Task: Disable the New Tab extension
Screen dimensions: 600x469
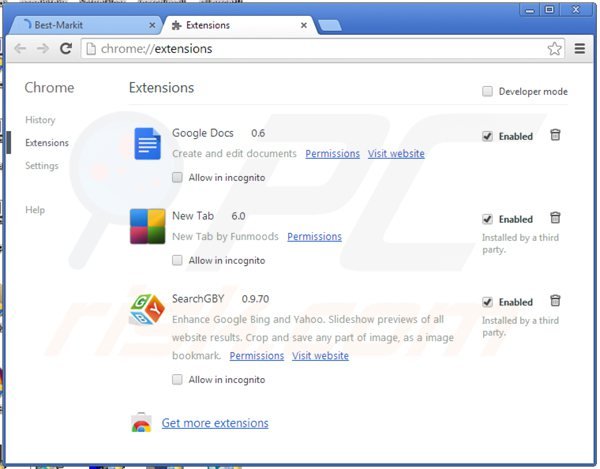Action: point(487,219)
